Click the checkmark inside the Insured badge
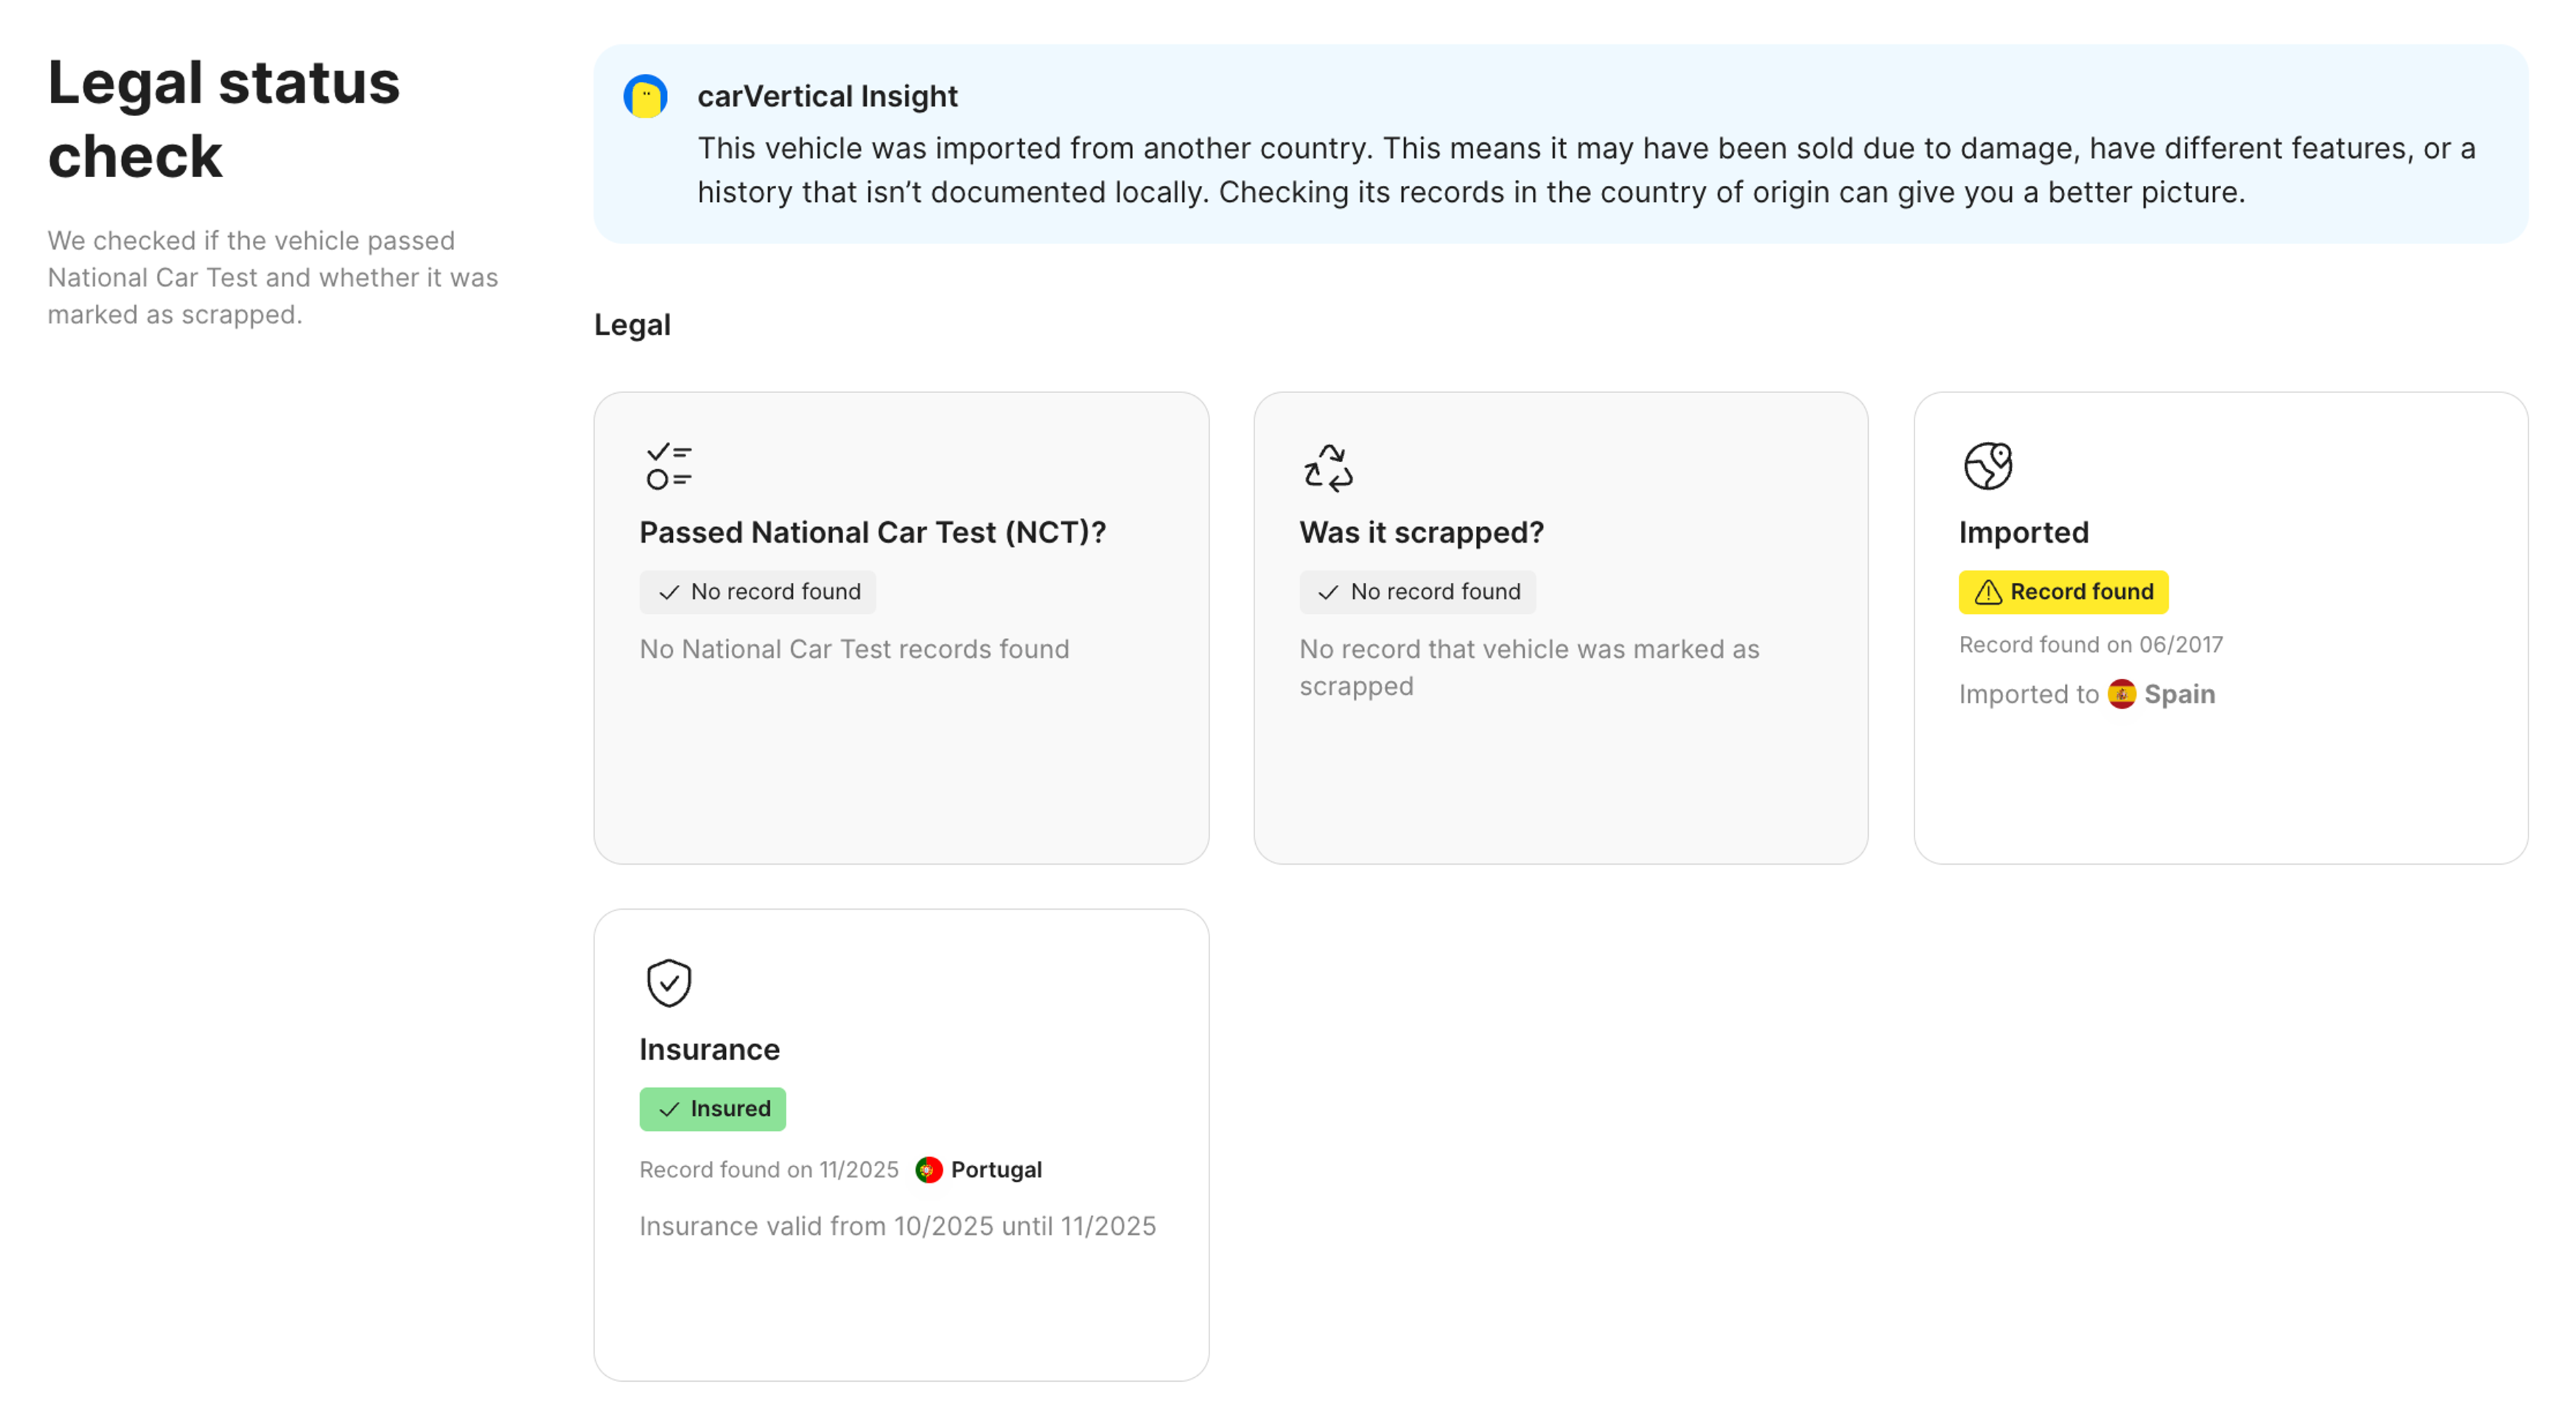The image size is (2576, 1410). (668, 1109)
